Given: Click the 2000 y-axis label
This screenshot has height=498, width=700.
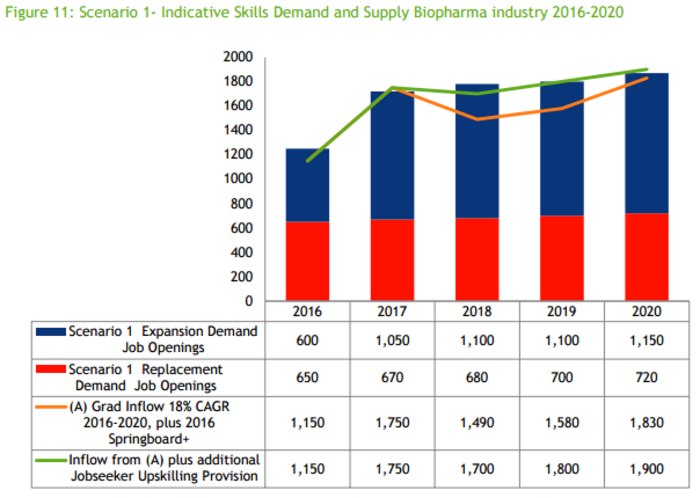Looking at the screenshot, I should 238,57.
